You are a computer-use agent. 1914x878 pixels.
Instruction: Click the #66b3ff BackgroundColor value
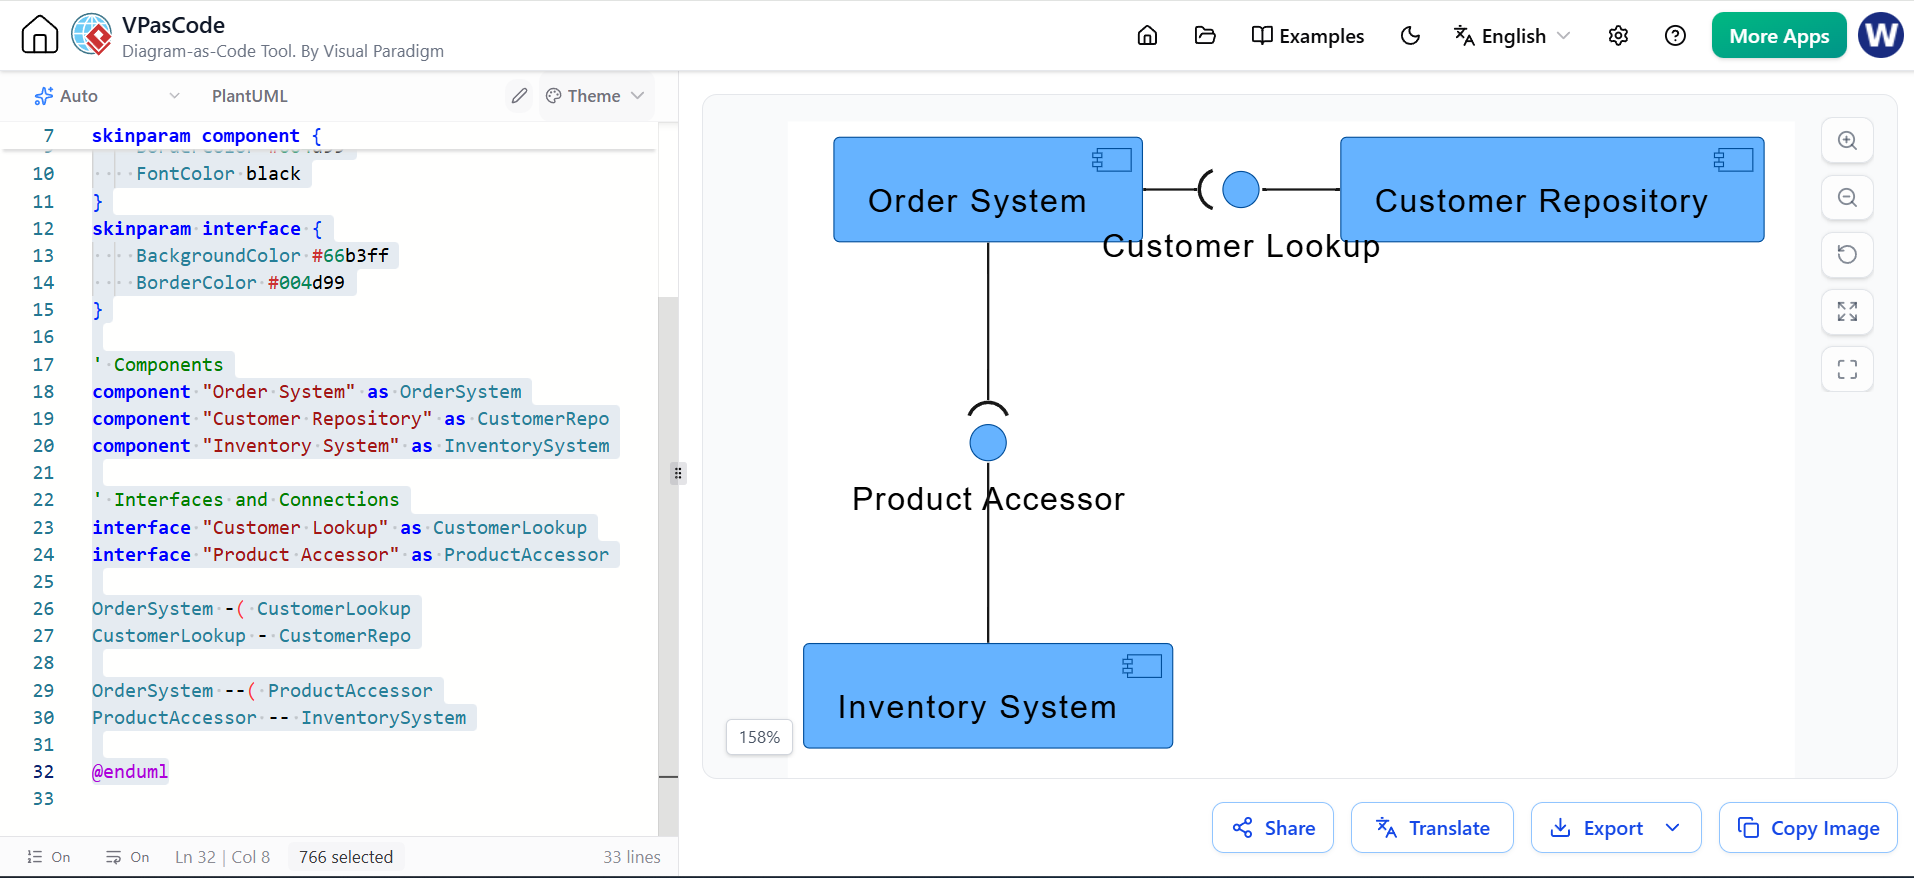[x=350, y=256]
